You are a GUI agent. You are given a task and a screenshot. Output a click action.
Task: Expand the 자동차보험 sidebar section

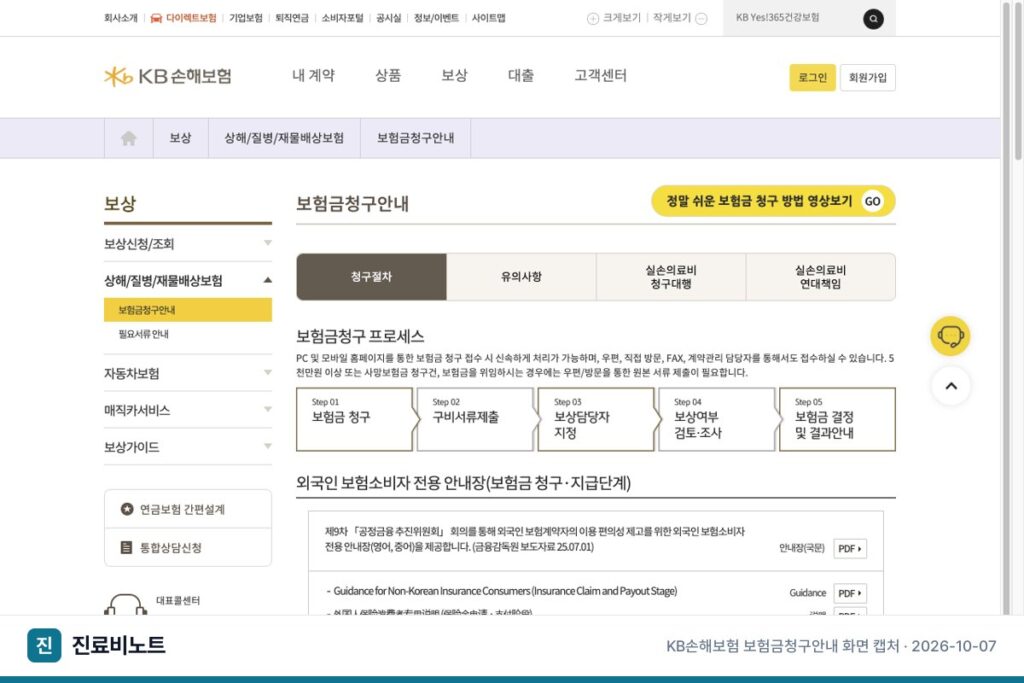[187, 373]
